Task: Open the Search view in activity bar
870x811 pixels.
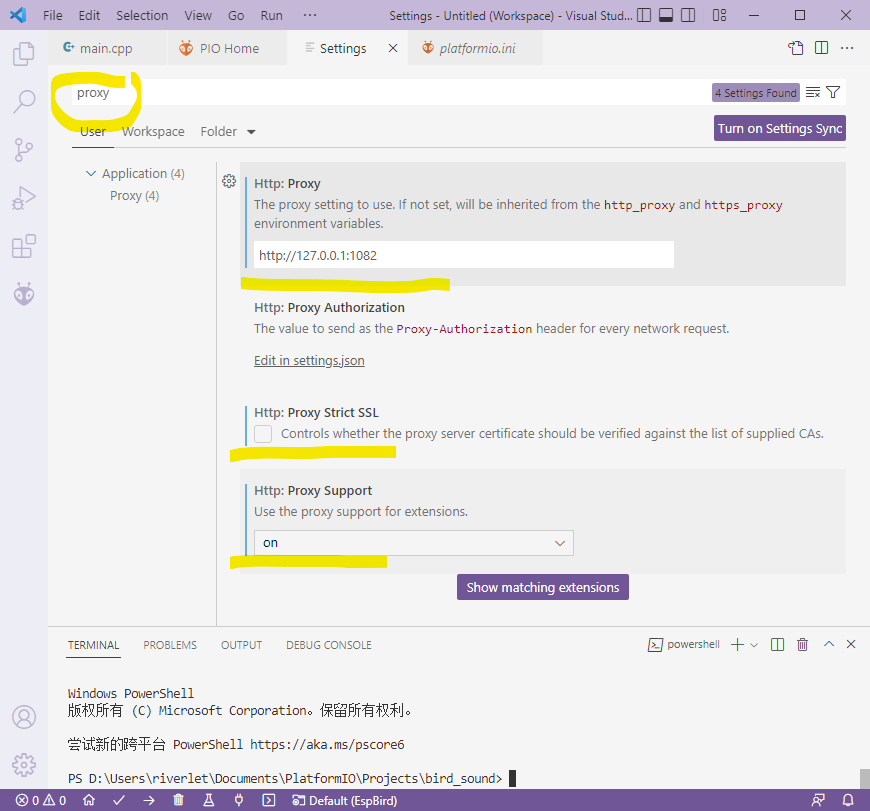Action: click(x=24, y=101)
